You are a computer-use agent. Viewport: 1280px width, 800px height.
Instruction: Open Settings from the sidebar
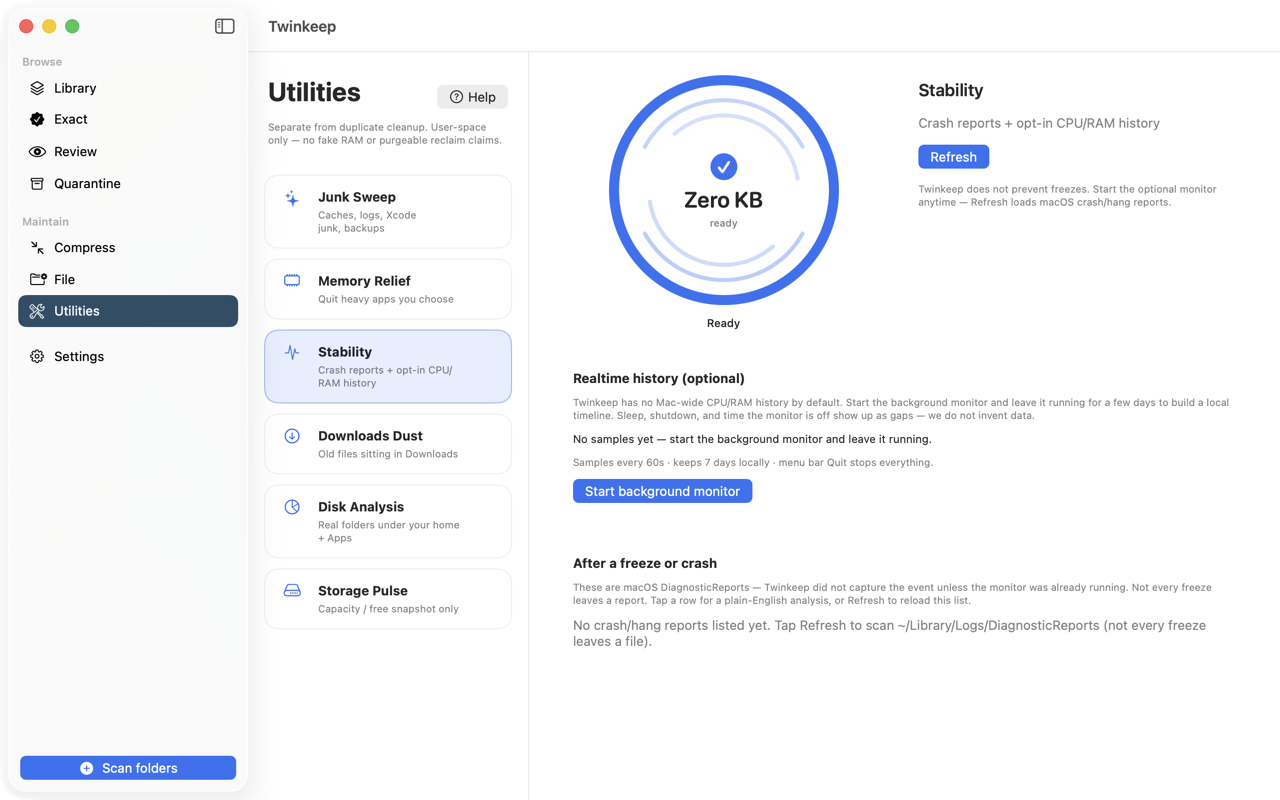(x=128, y=356)
